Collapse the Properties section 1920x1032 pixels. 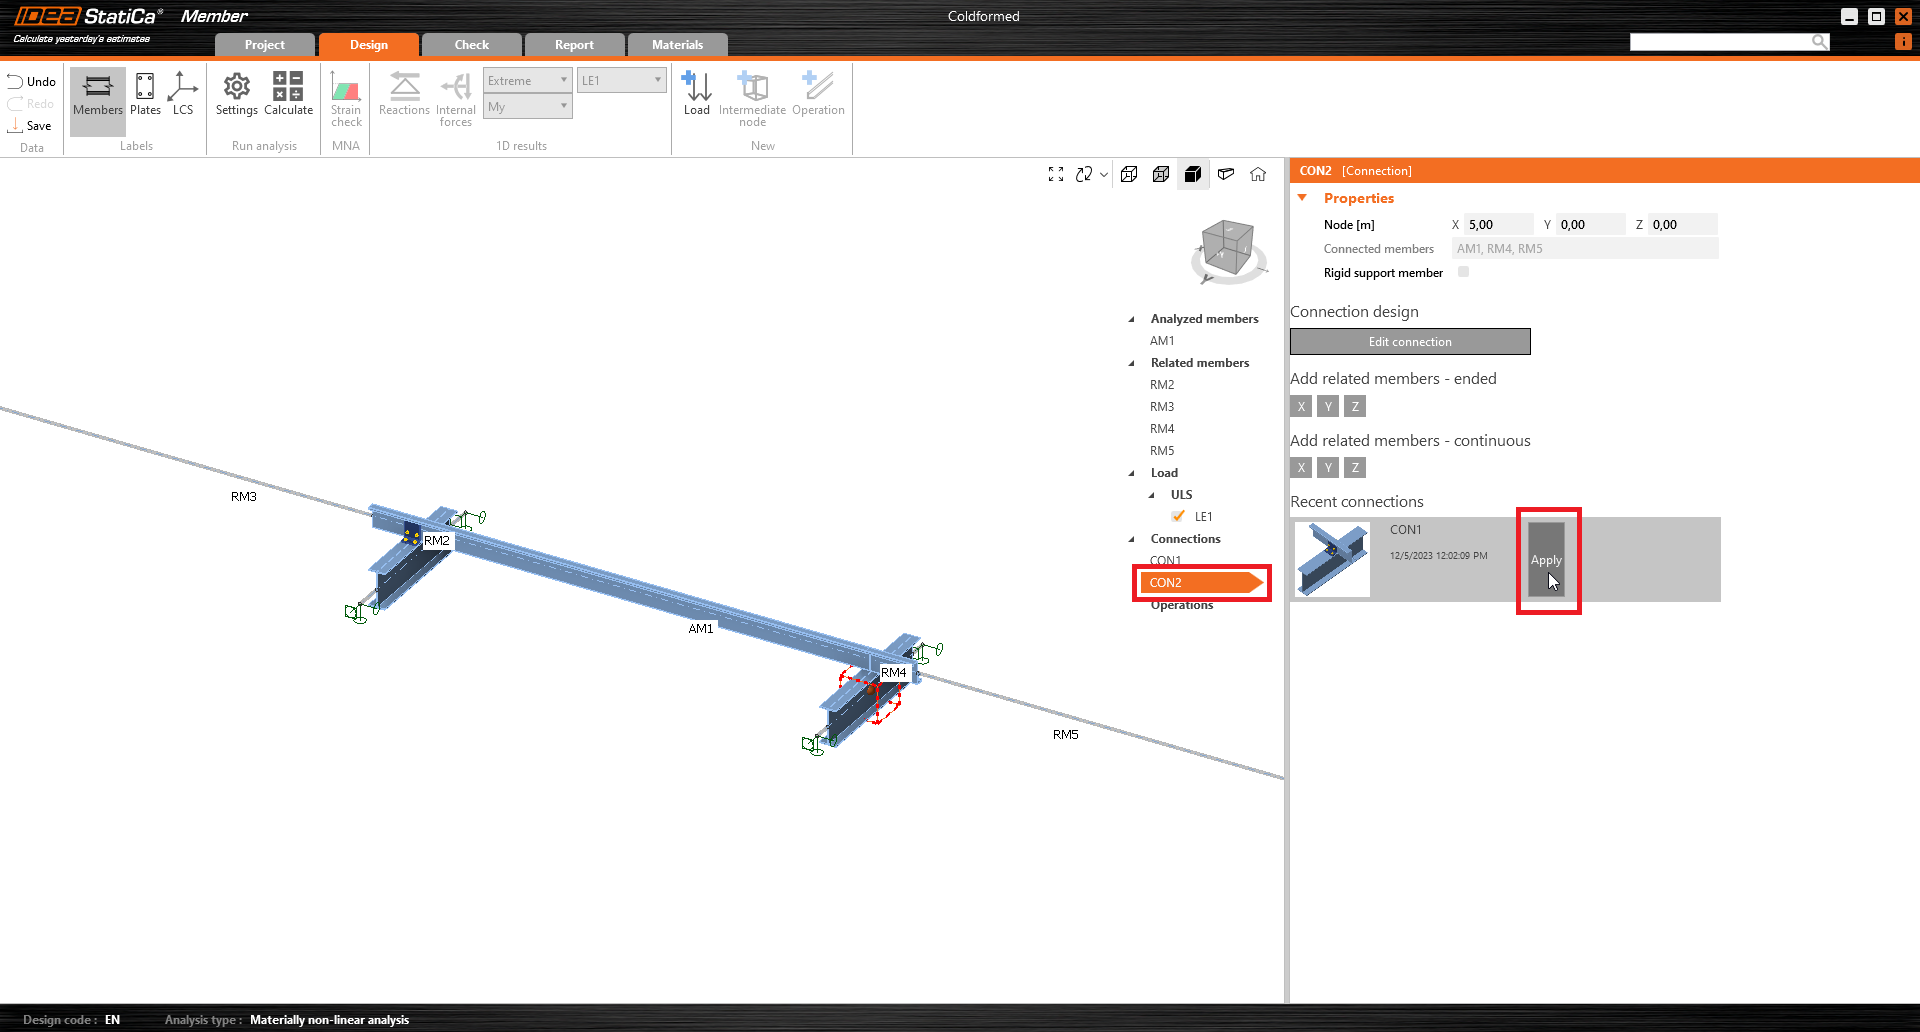click(1302, 198)
